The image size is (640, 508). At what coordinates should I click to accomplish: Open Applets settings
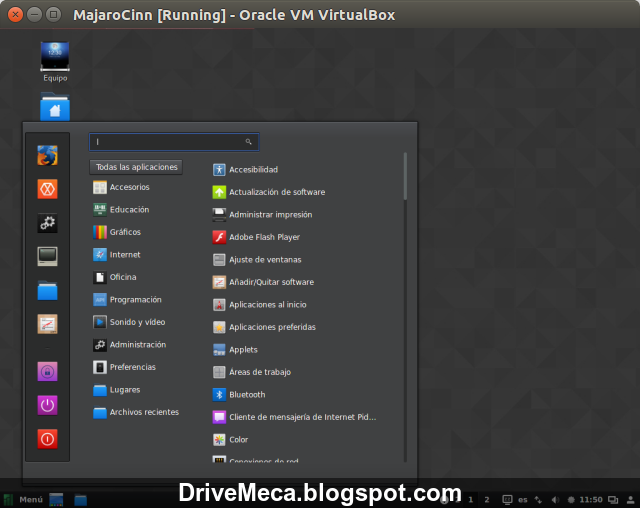tap(235, 350)
